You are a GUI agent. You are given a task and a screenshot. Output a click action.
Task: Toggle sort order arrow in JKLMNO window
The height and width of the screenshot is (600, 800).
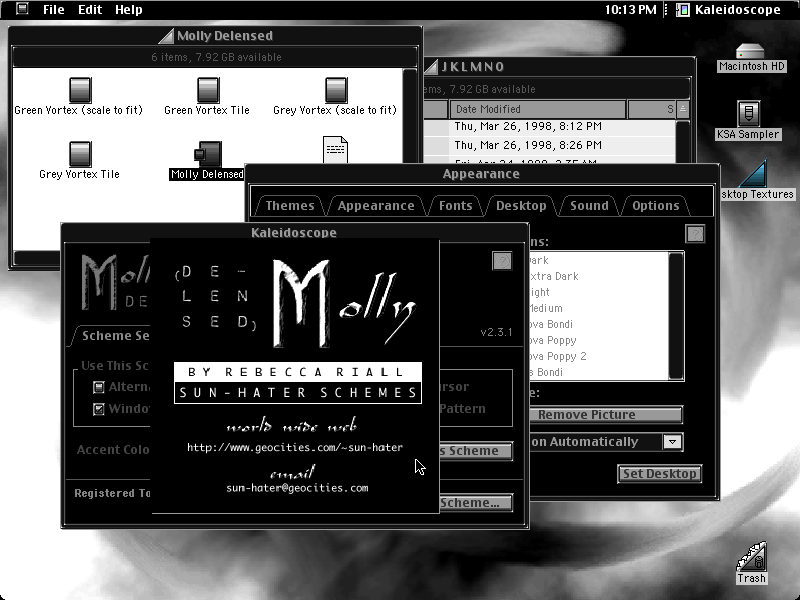click(683, 109)
